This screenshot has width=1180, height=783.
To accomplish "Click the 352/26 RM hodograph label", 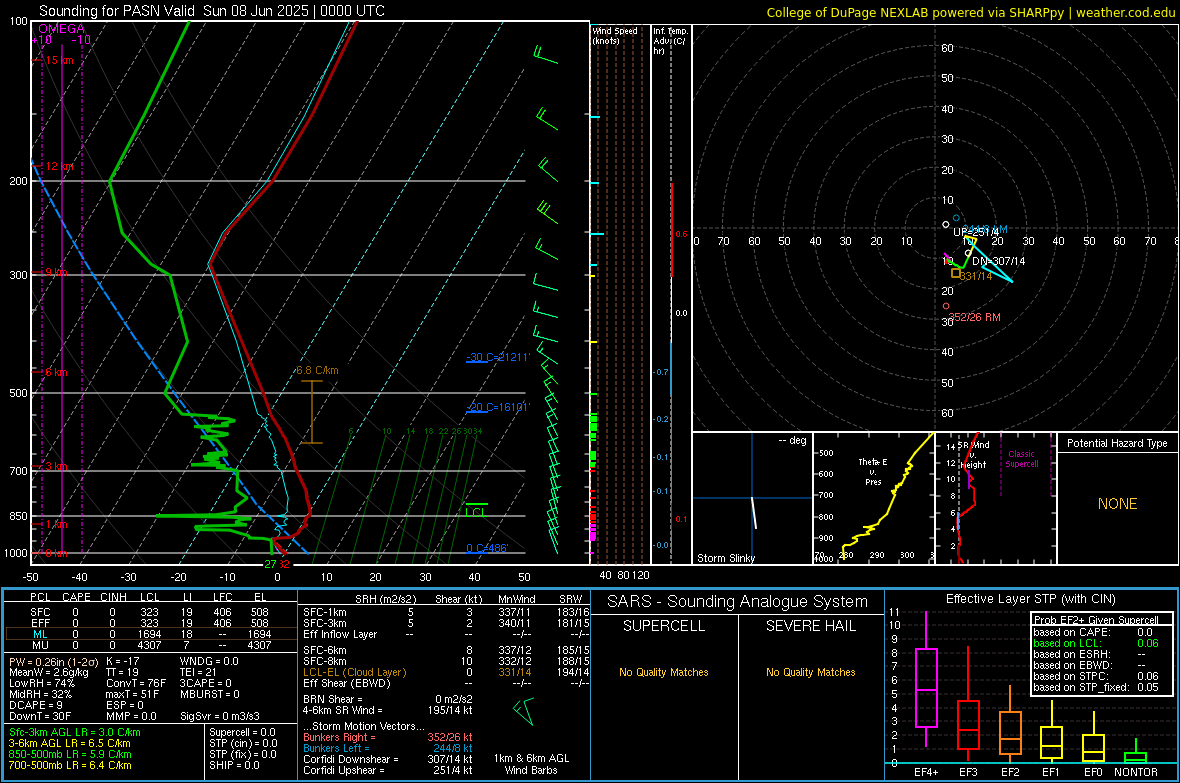I will (x=975, y=317).
